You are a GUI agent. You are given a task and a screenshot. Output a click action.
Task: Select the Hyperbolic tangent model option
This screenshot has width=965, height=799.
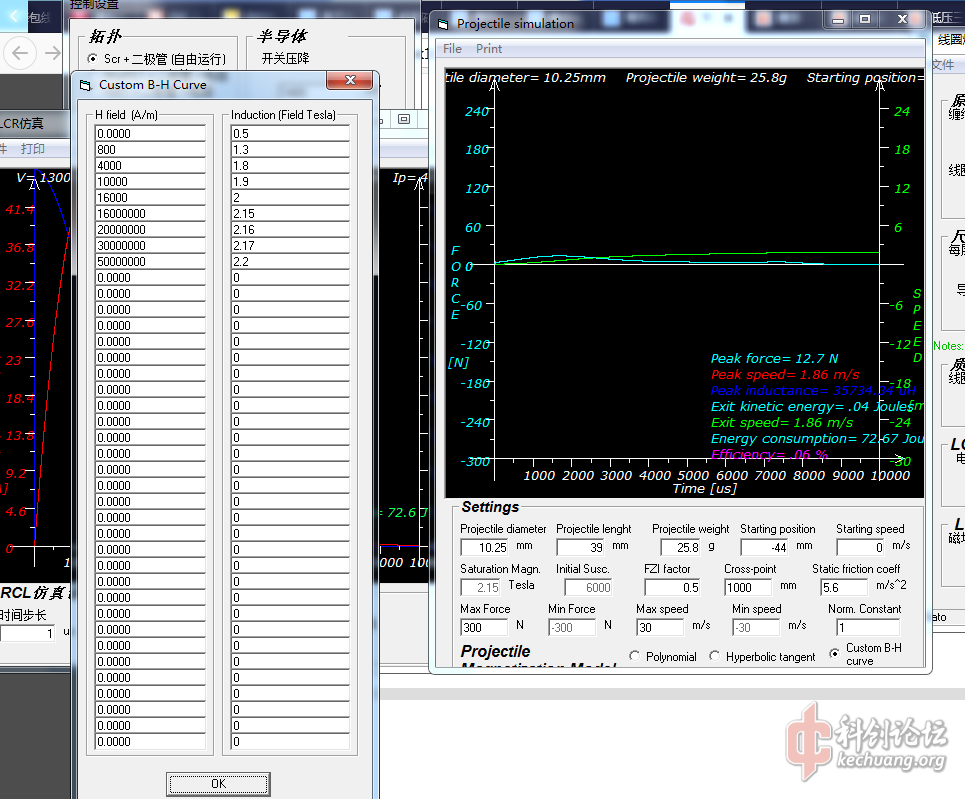click(x=715, y=656)
